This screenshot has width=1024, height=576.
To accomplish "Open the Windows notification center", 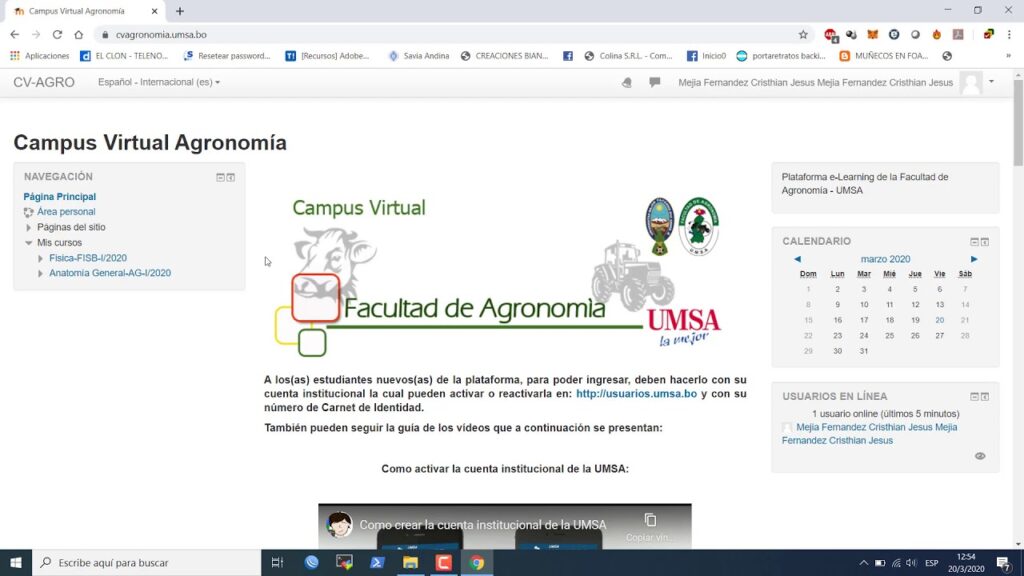I will [x=1004, y=563].
